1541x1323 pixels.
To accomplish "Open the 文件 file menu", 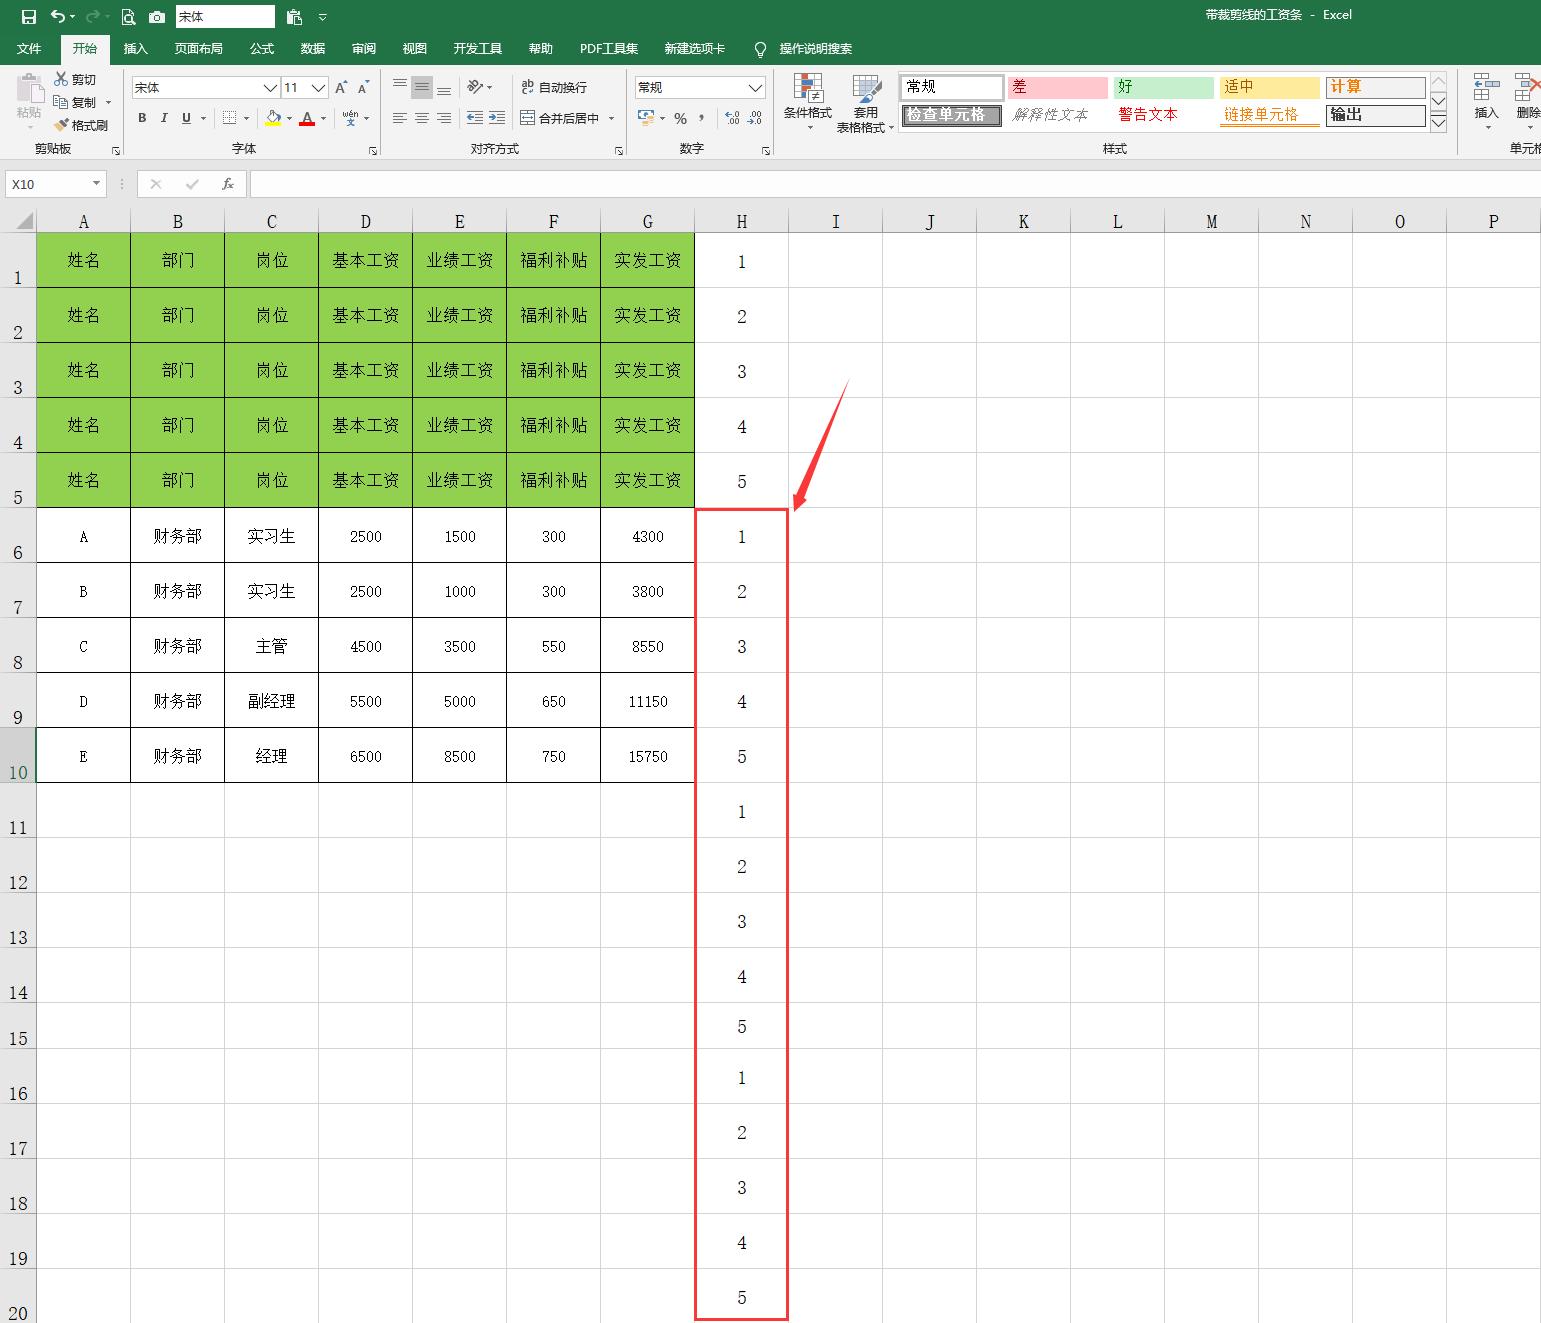I will 29,48.
